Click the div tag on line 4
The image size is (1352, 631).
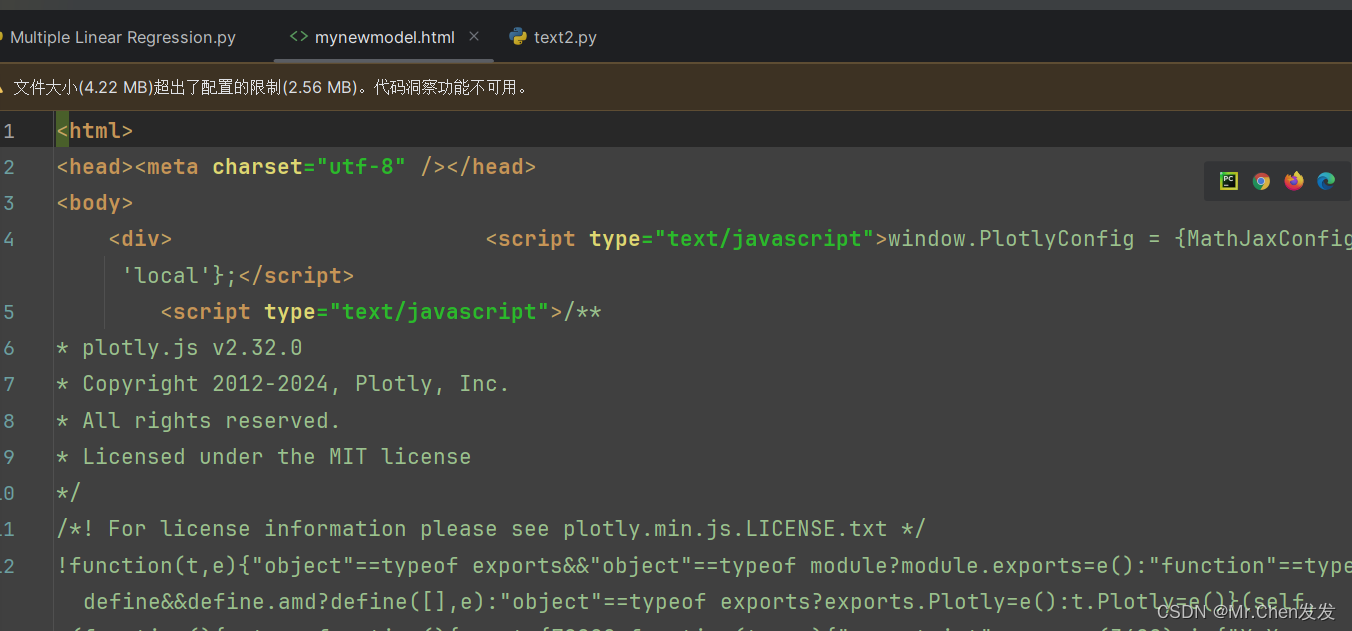pos(140,239)
